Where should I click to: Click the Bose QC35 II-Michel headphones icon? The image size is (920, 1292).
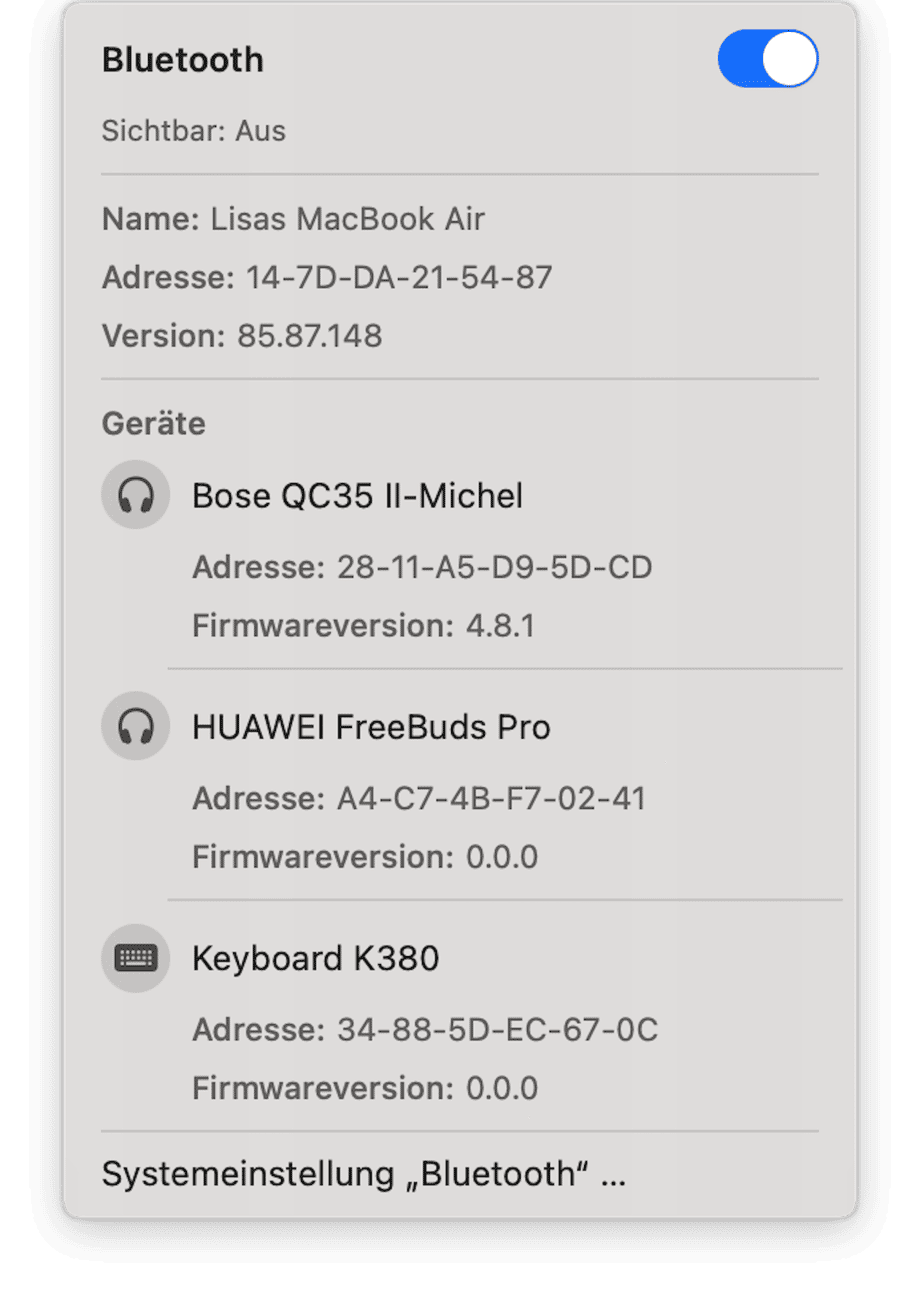(x=135, y=495)
